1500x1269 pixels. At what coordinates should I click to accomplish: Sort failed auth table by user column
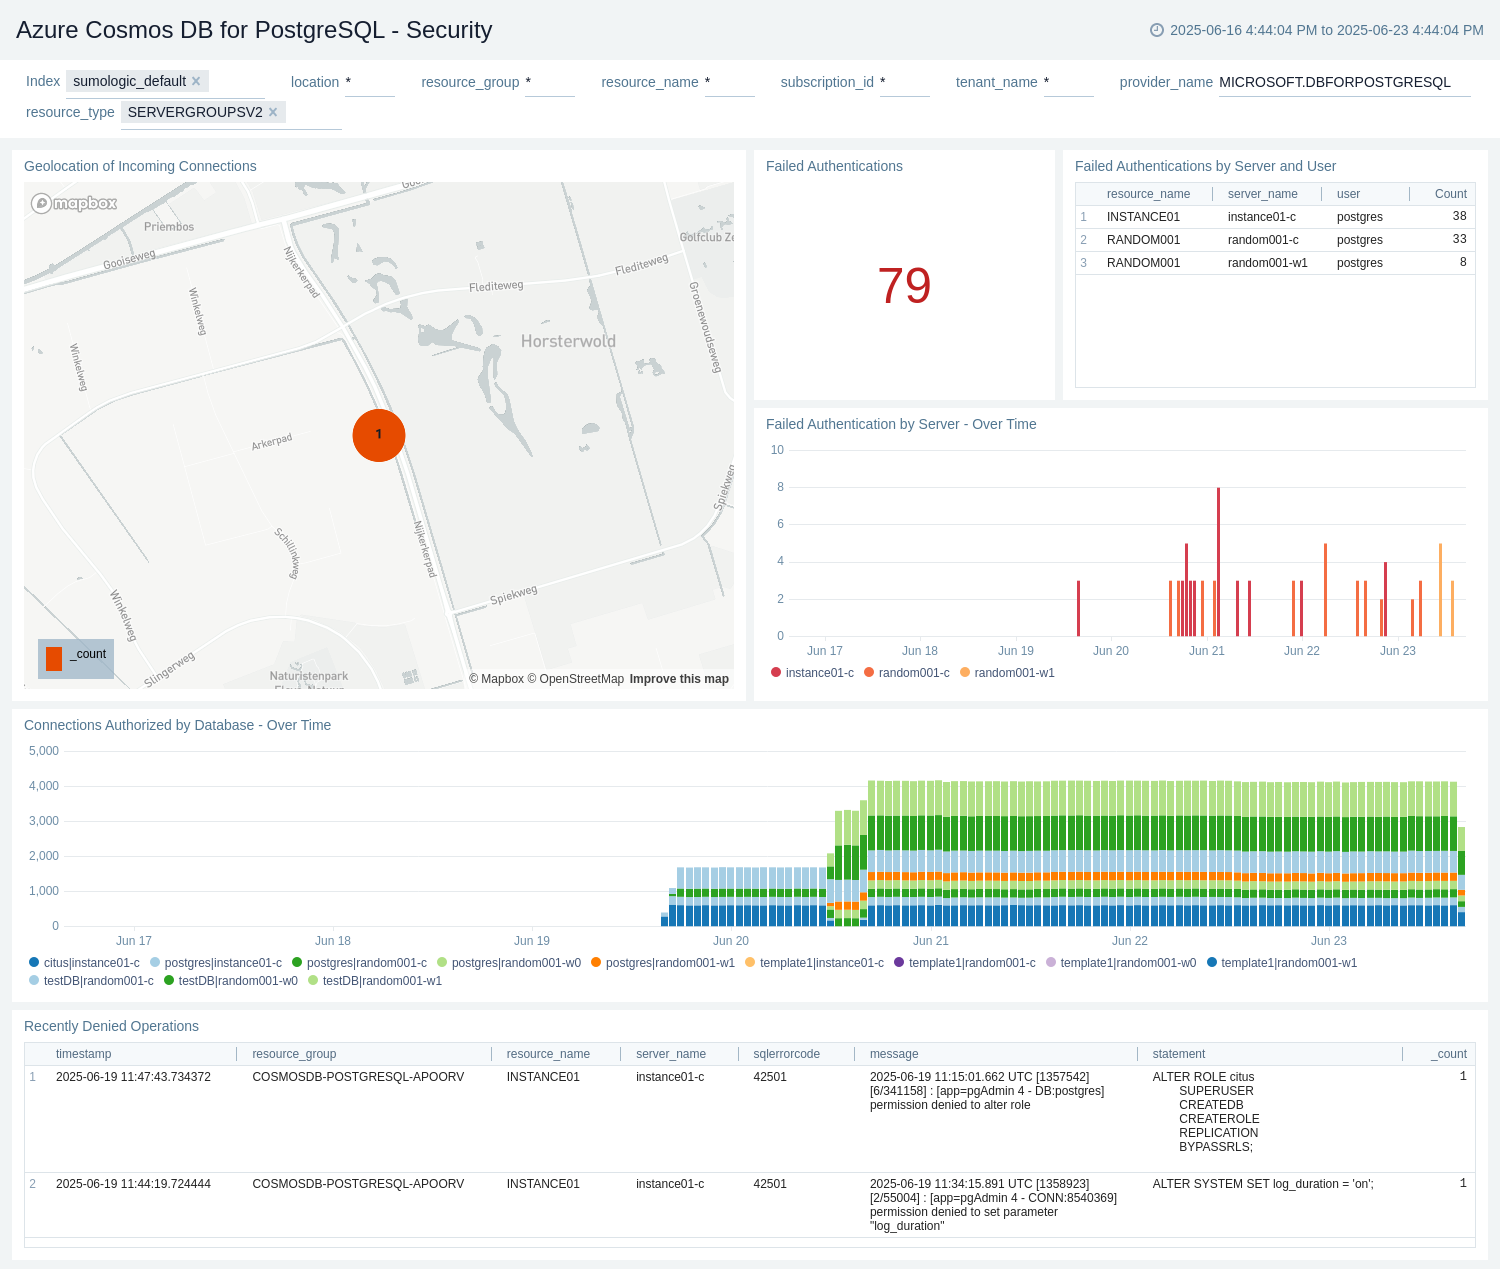pos(1348,194)
